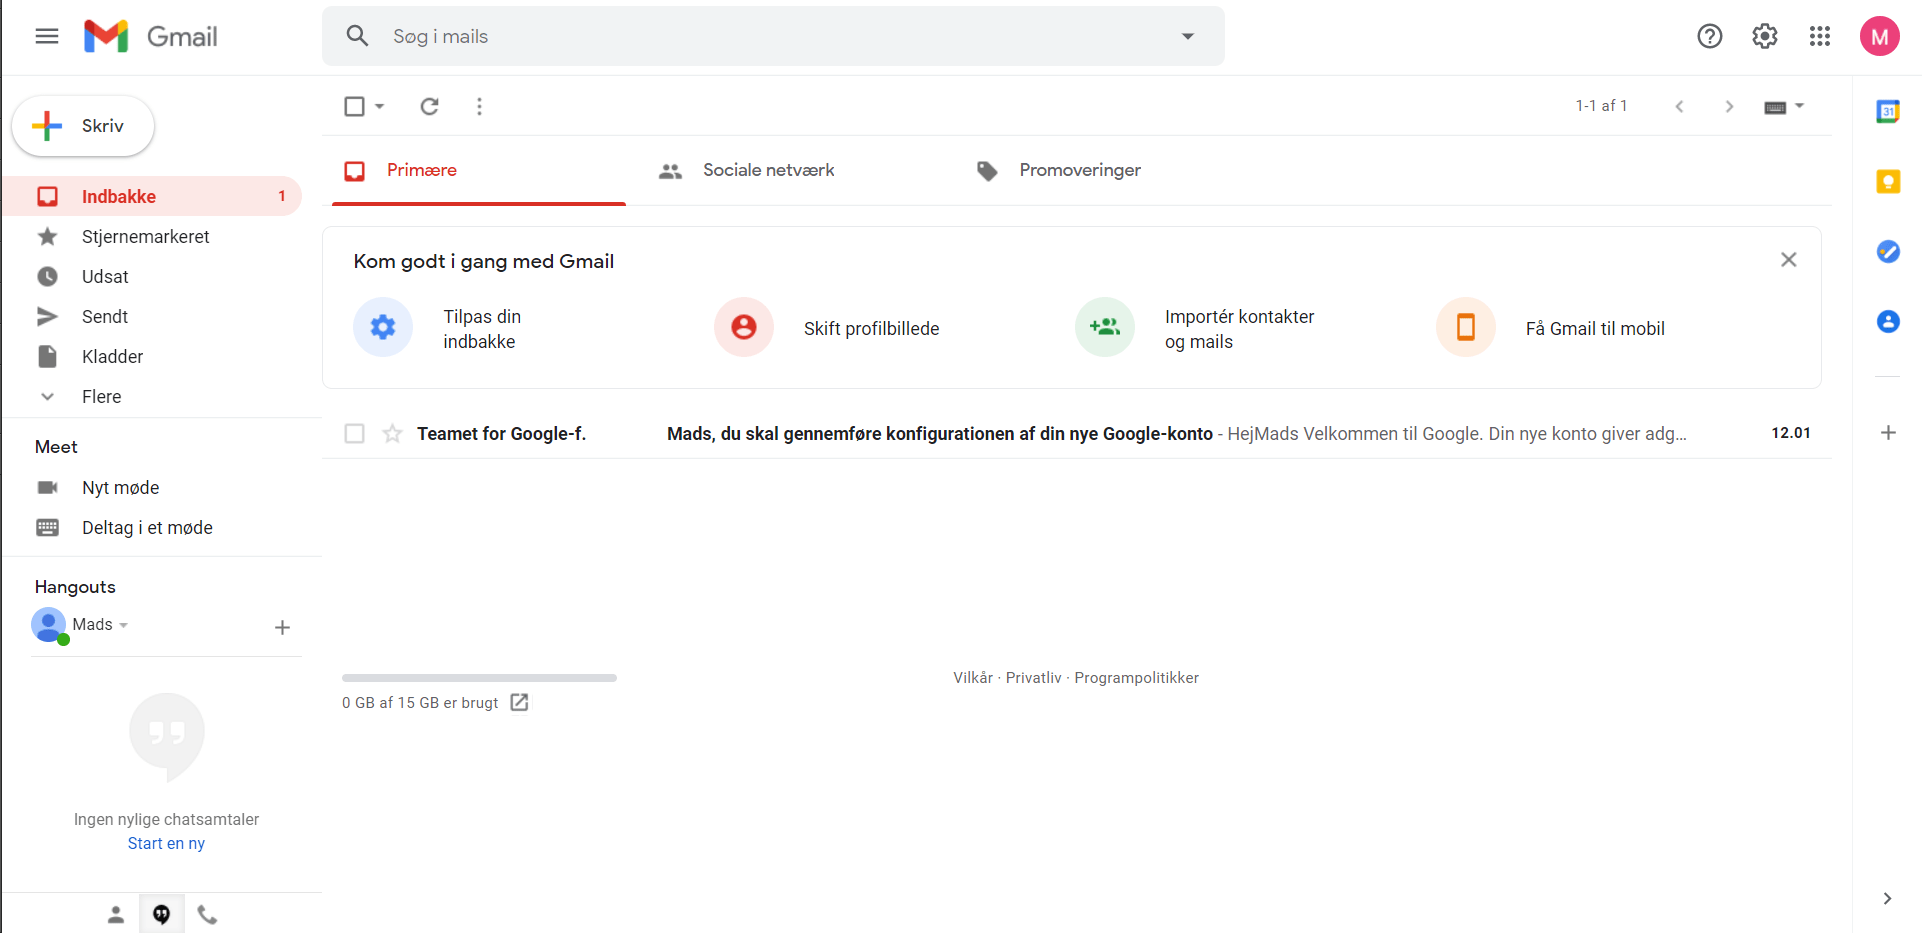1922x933 pixels.
Task: Open Google Tasks side panel icon
Action: click(x=1887, y=252)
